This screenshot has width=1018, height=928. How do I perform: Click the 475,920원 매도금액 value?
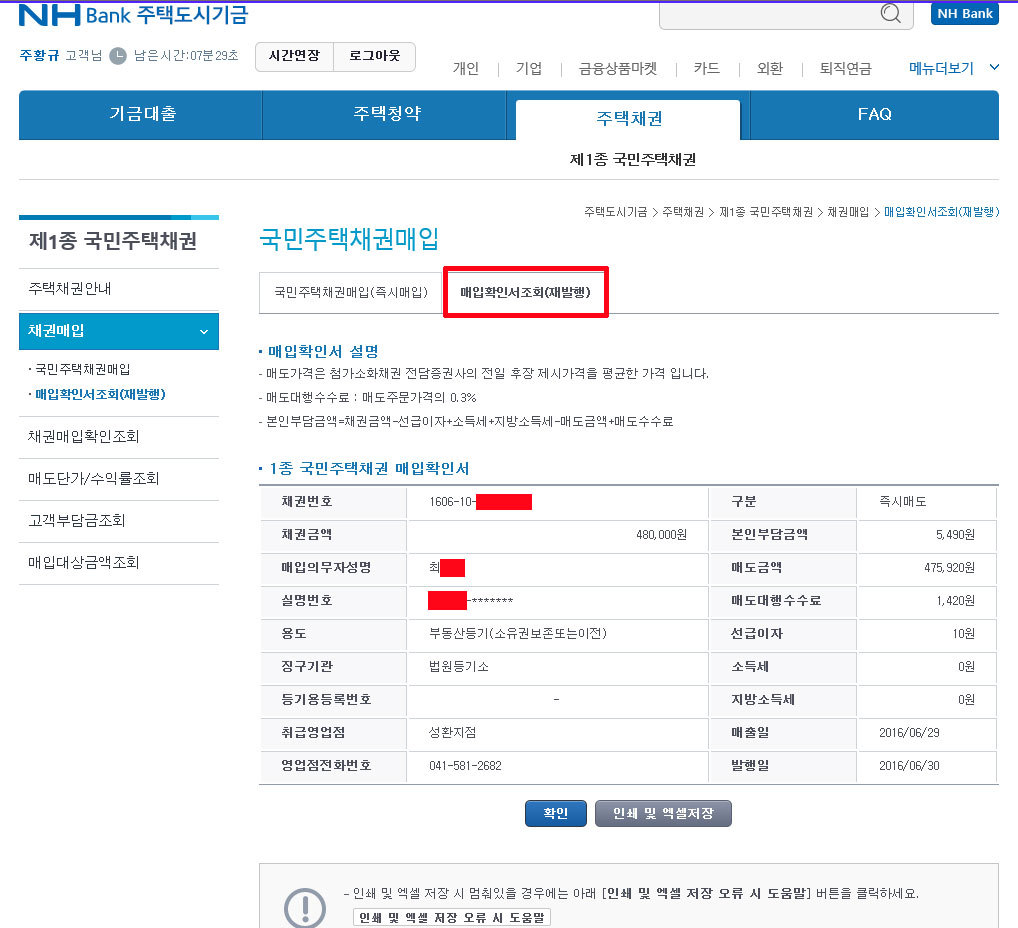point(949,568)
